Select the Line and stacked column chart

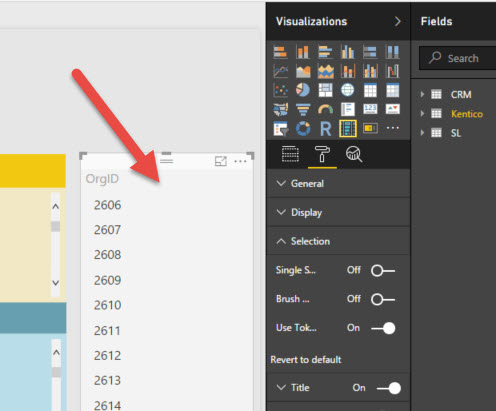click(x=348, y=71)
